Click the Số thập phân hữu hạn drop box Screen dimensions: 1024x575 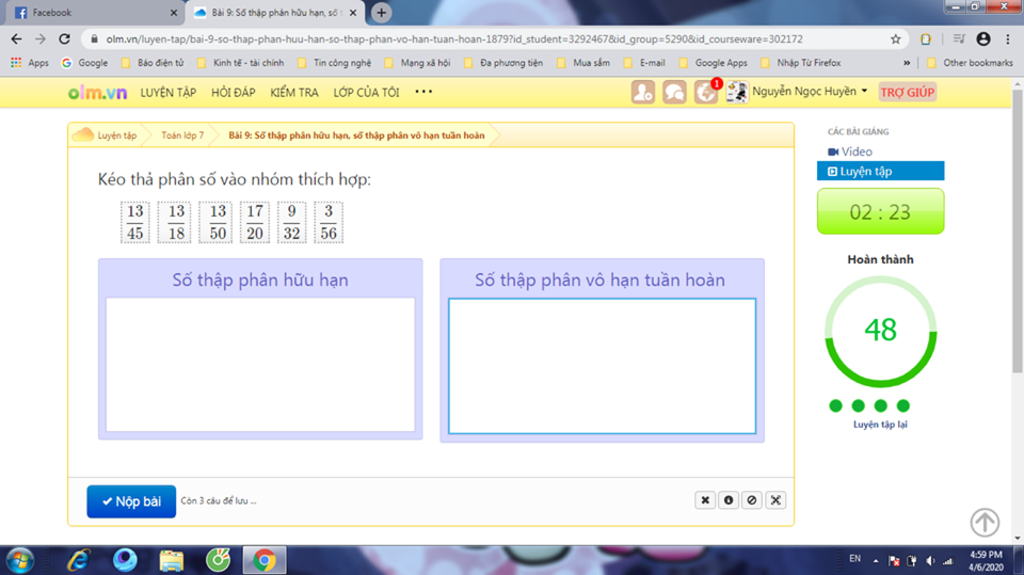pos(261,365)
